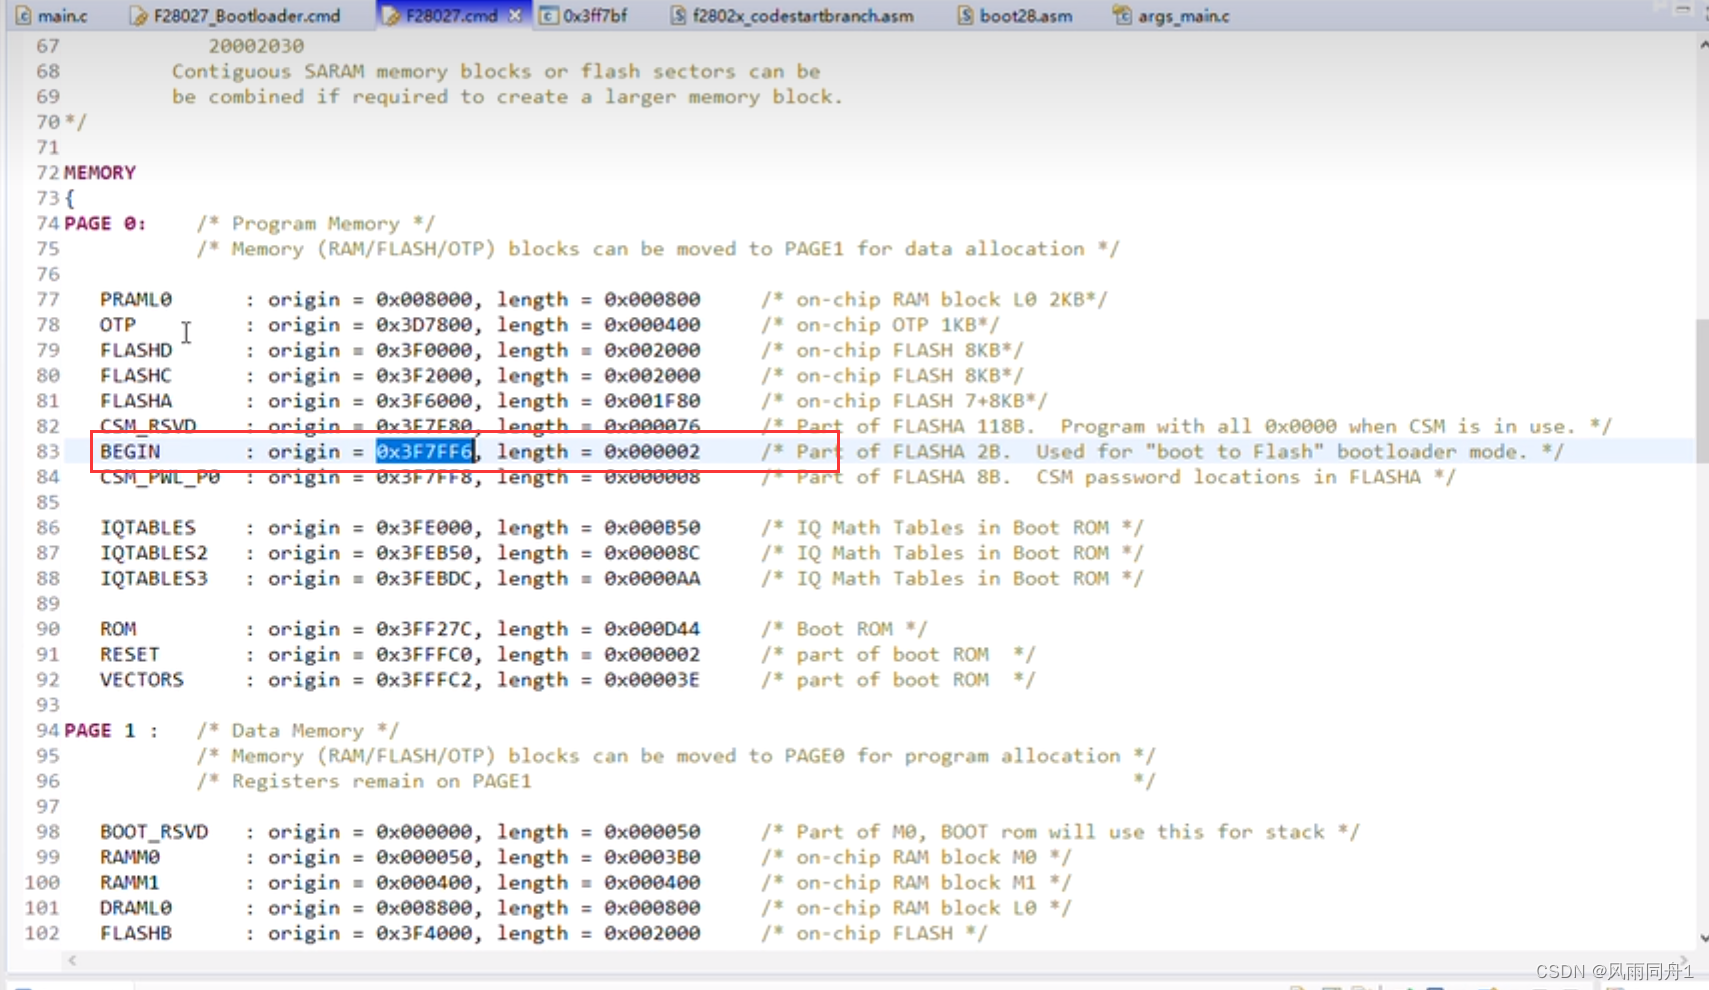Select the active F28027.cmd tab
1709x990 pixels.
point(441,15)
